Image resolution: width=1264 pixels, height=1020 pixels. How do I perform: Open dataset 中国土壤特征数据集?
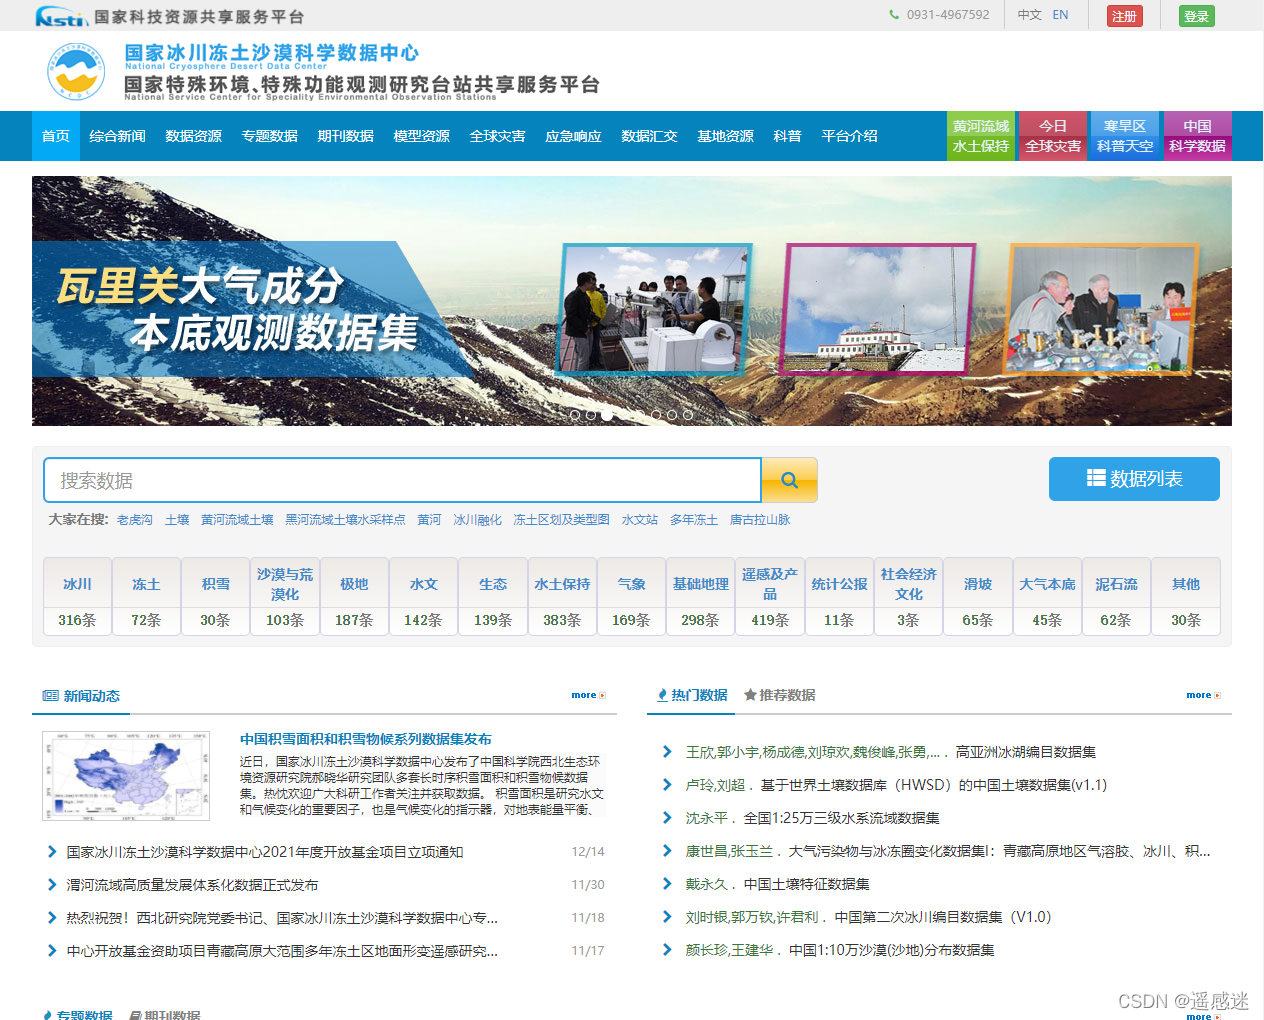pos(806,884)
